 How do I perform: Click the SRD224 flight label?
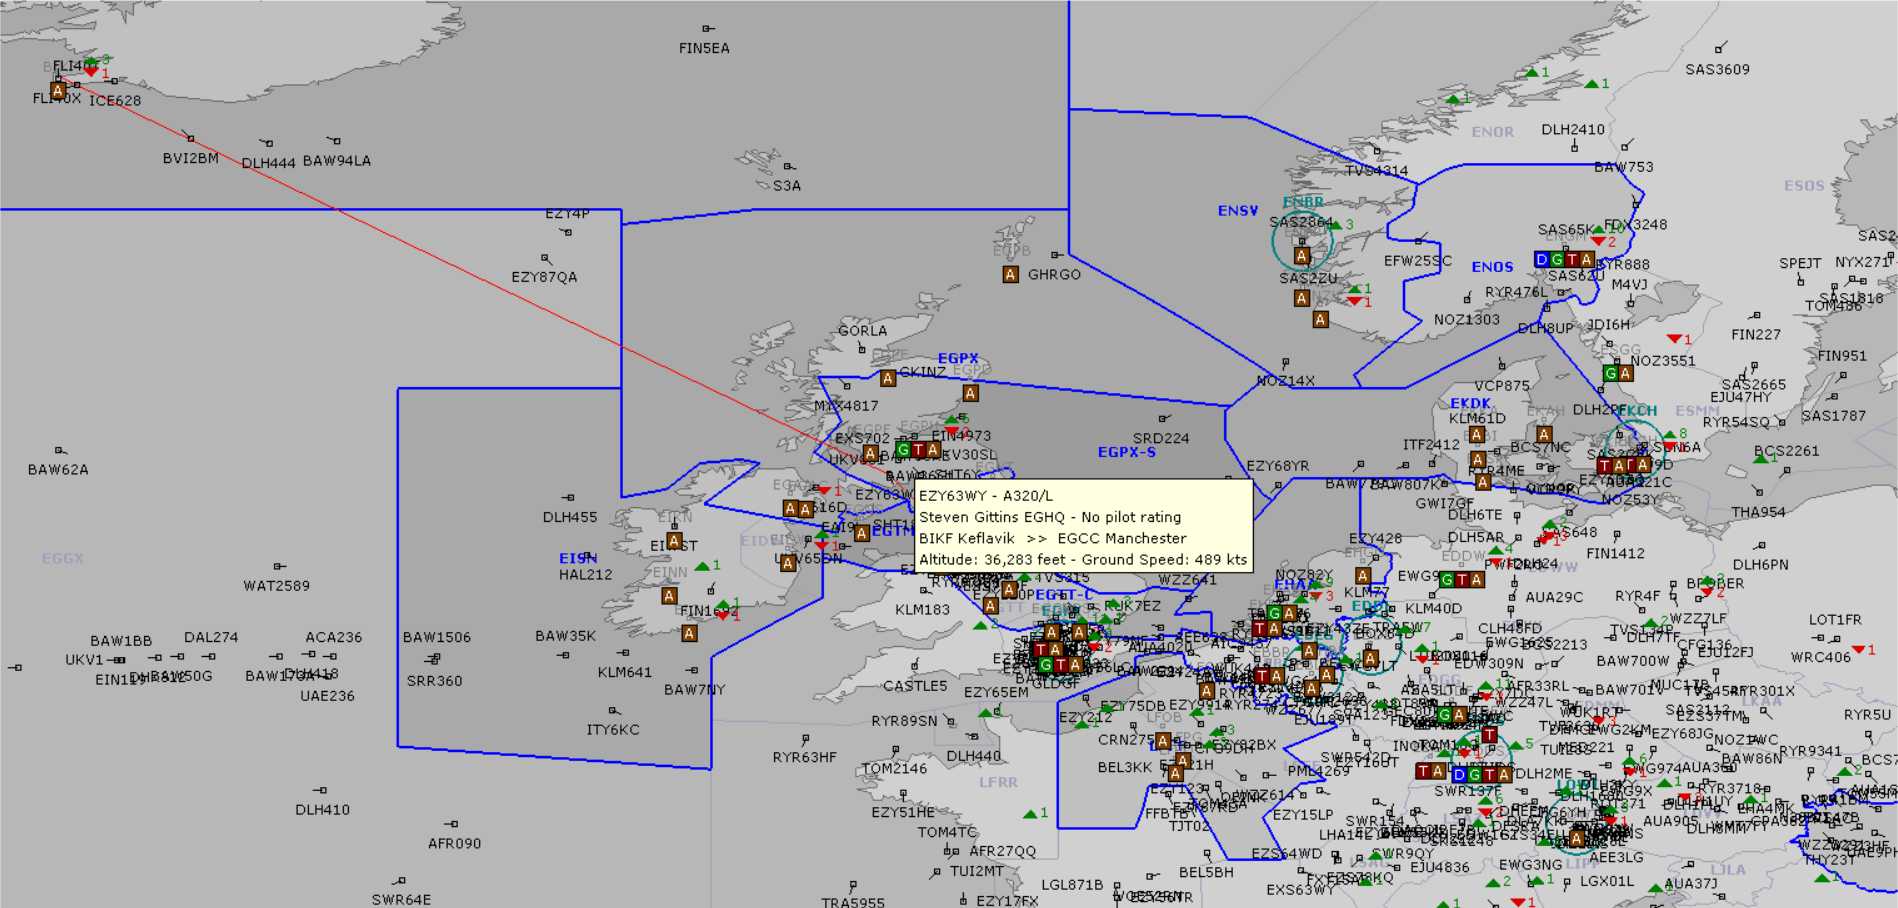1161,439
